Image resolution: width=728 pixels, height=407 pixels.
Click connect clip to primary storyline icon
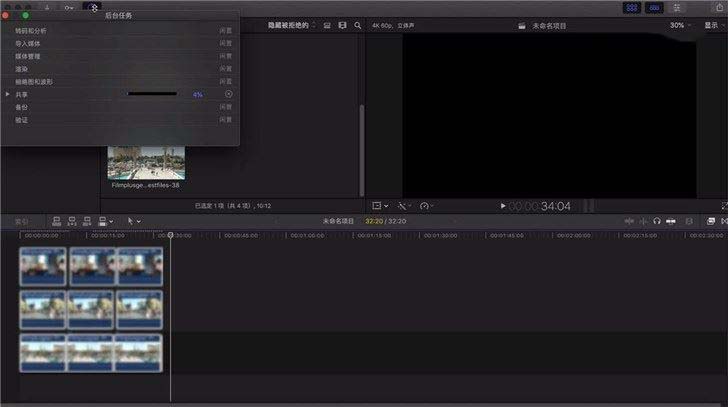pyautogui.click(x=56, y=221)
